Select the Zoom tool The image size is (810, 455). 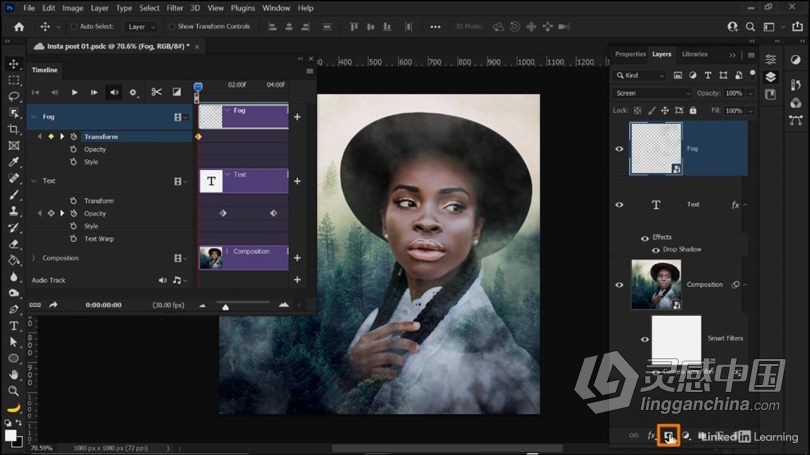click(x=14, y=391)
